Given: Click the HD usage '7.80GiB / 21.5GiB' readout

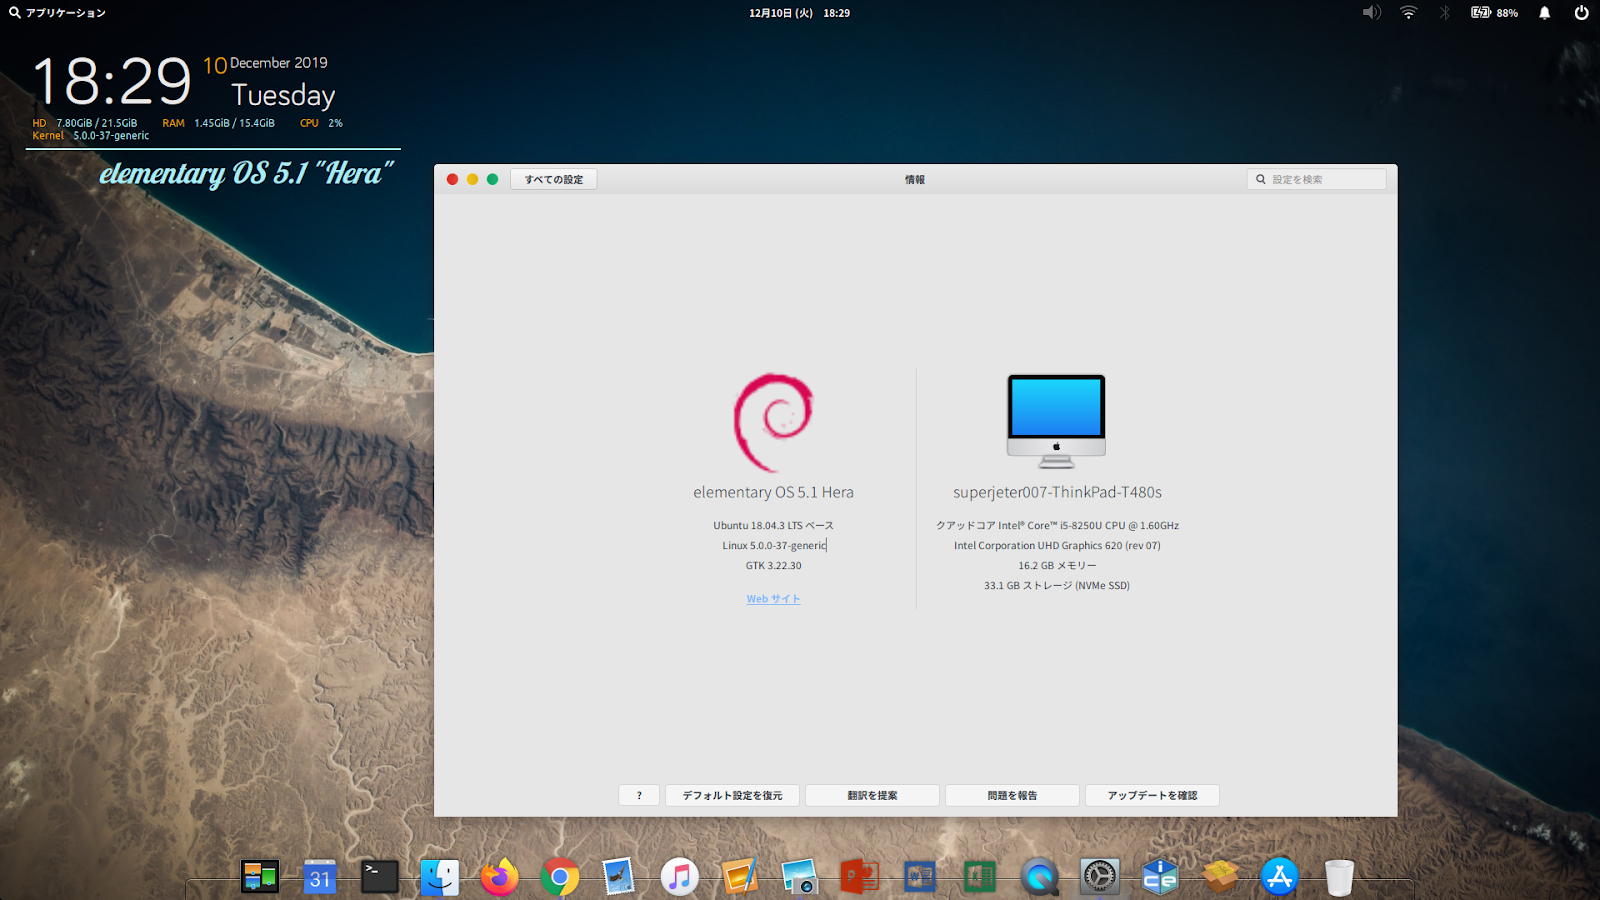Looking at the screenshot, I should 96,123.
